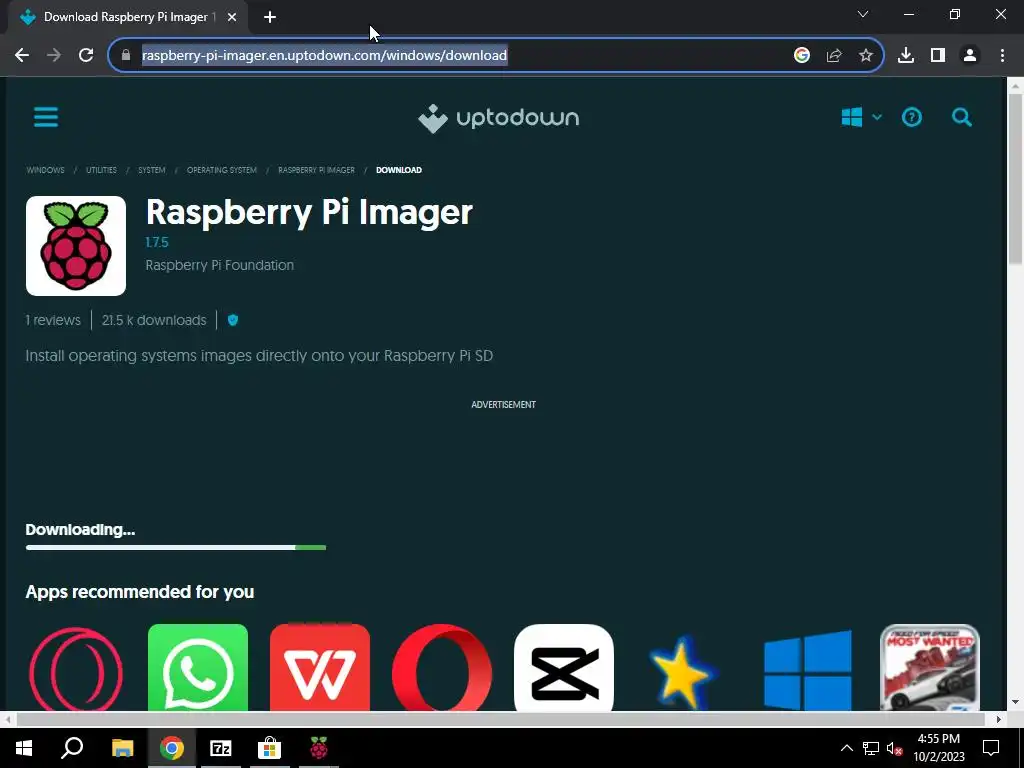Open Microsoft Store from the taskbar
The width and height of the screenshot is (1024, 768).
pos(269,748)
